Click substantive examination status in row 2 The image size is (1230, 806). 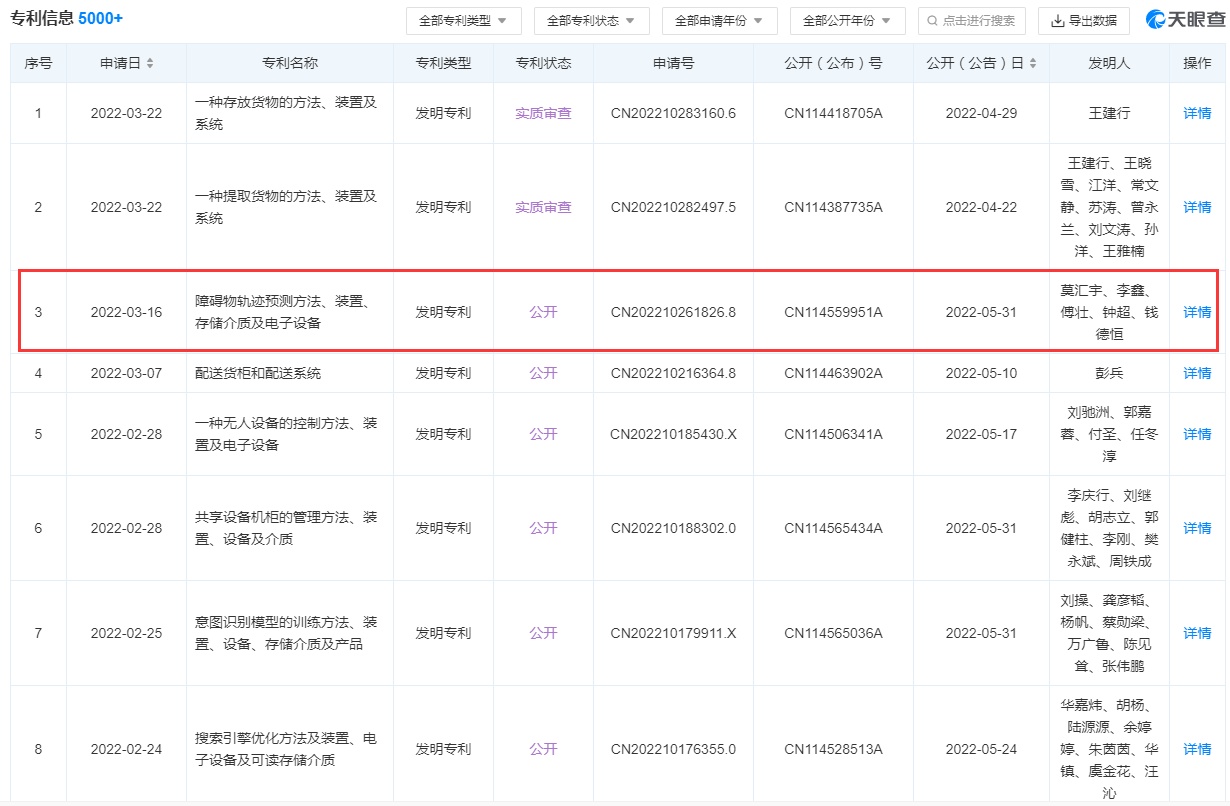pyautogui.click(x=543, y=207)
